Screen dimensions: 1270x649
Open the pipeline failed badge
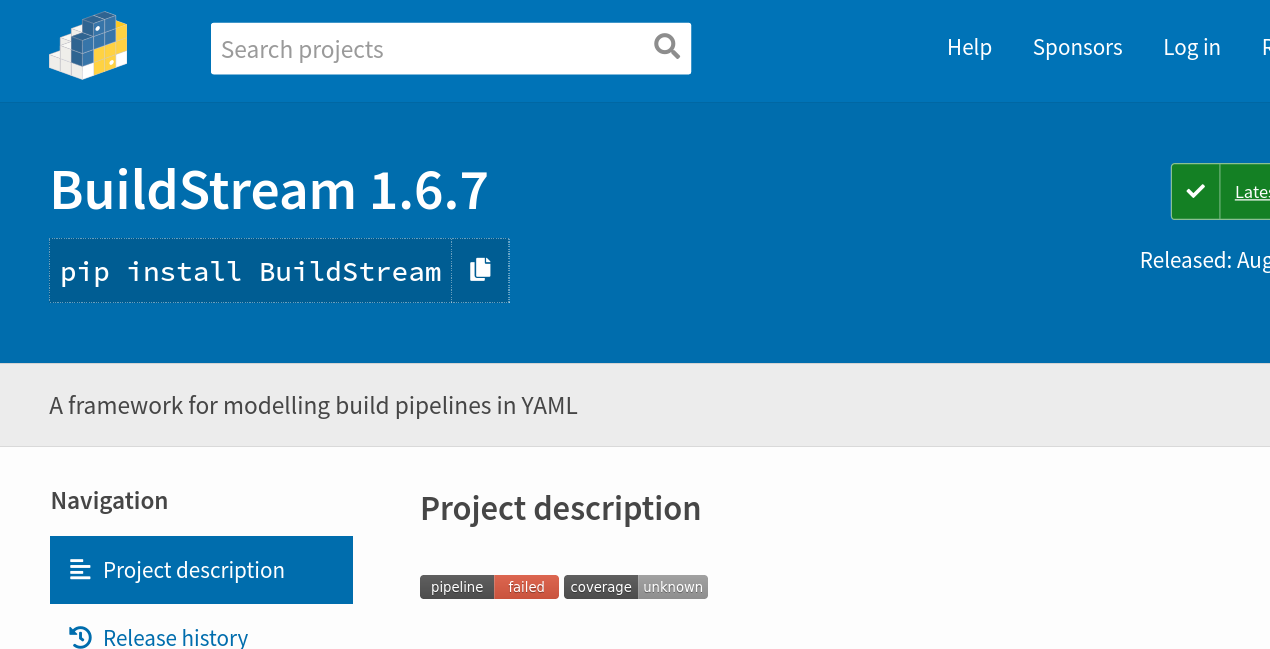point(489,587)
